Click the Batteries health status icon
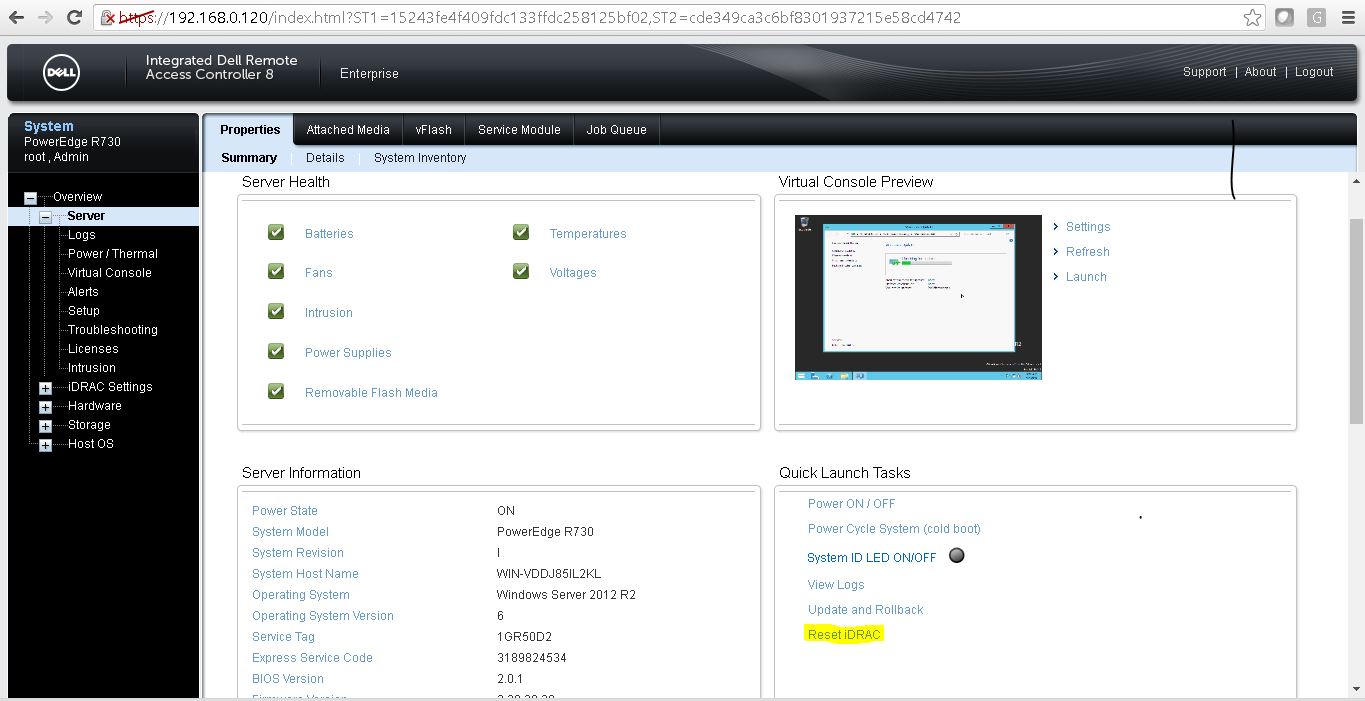Image resolution: width=1365 pixels, height=701 pixels. [275, 232]
